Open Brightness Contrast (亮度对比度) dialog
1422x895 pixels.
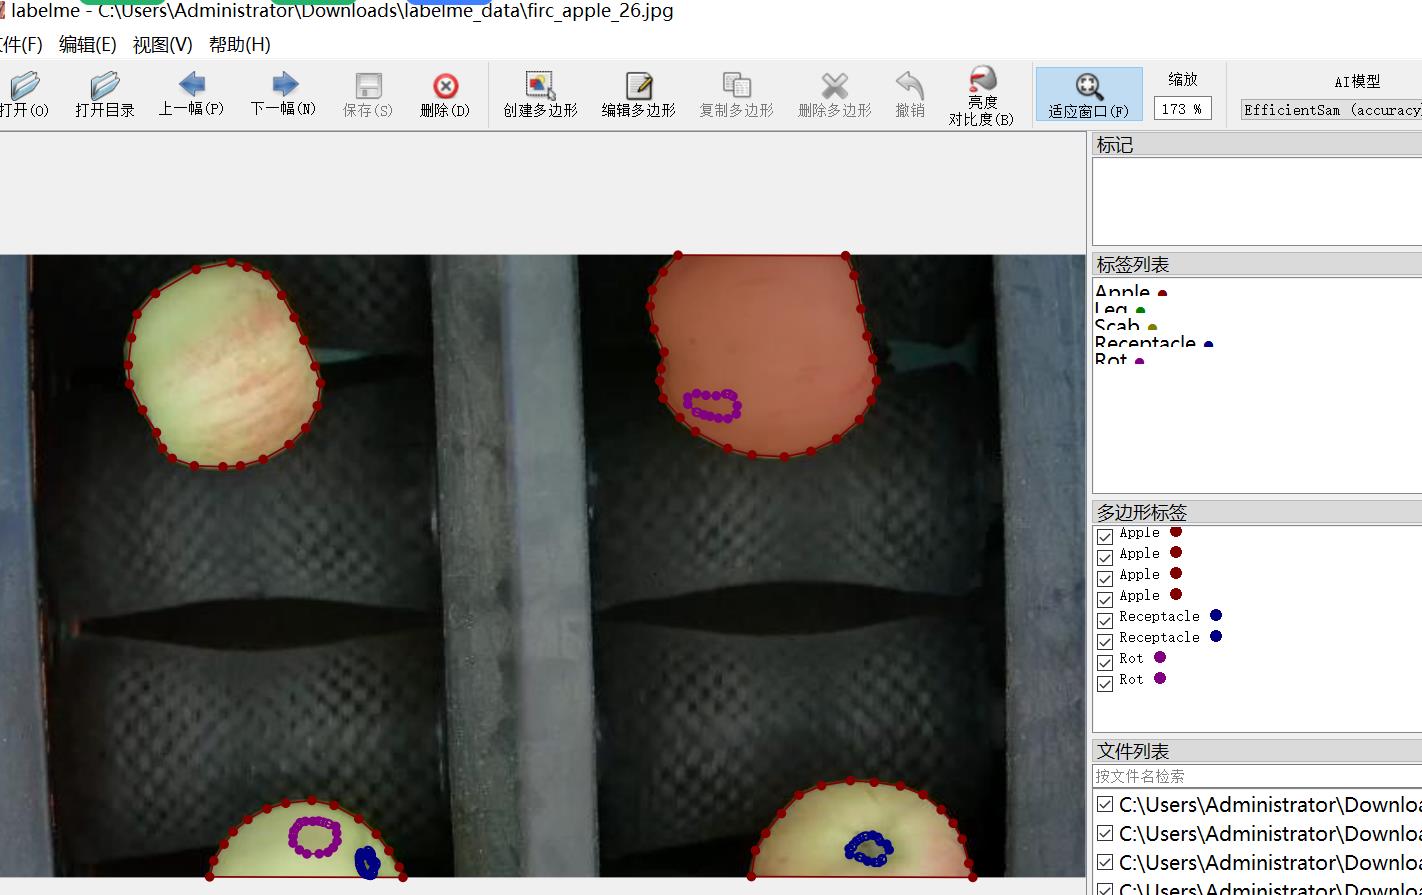pos(981,94)
